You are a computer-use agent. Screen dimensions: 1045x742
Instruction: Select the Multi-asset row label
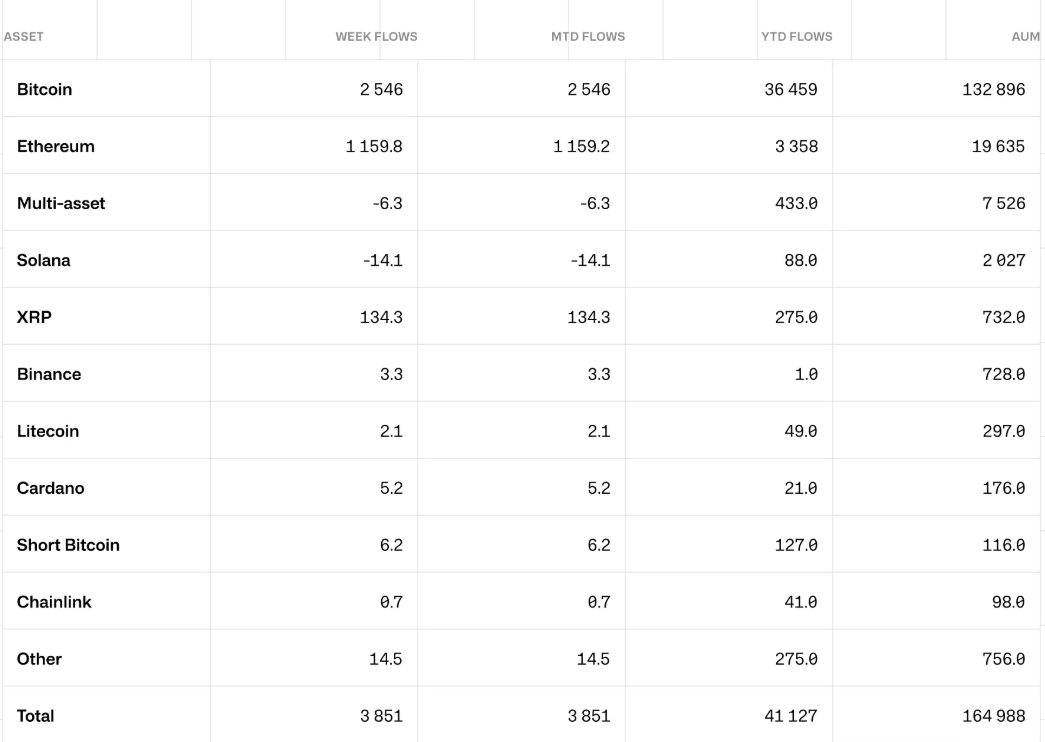tap(61, 203)
